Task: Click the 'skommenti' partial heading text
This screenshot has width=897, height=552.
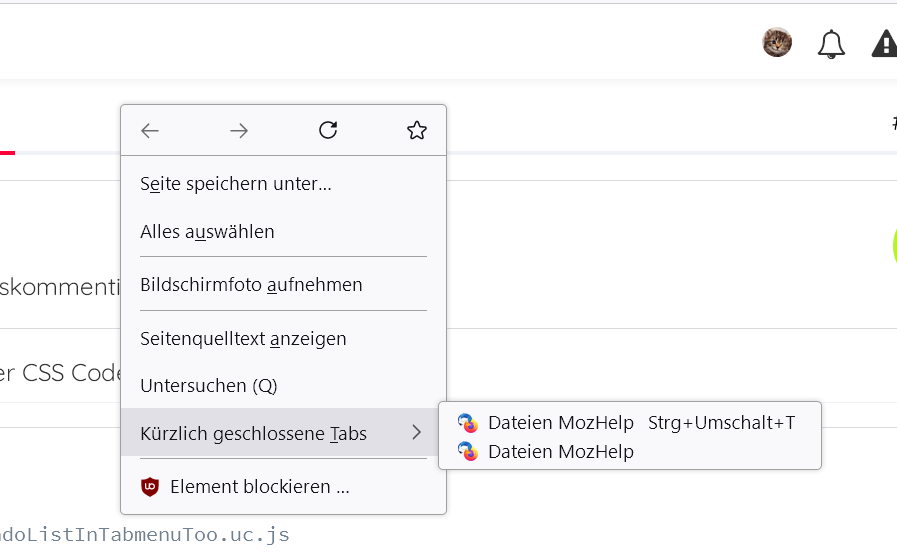Action: [60, 288]
